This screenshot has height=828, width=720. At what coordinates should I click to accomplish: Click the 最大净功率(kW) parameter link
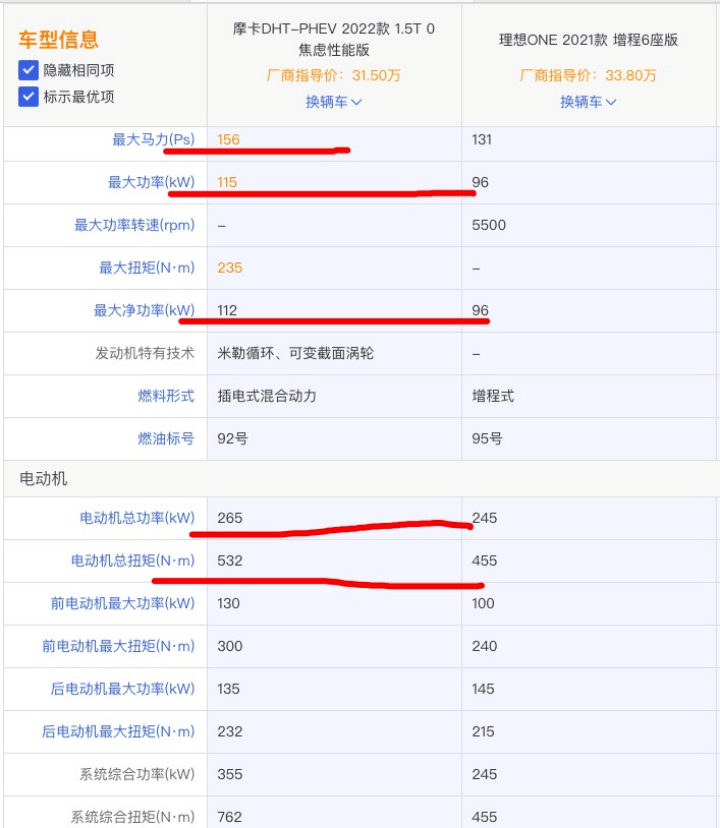coord(144,310)
